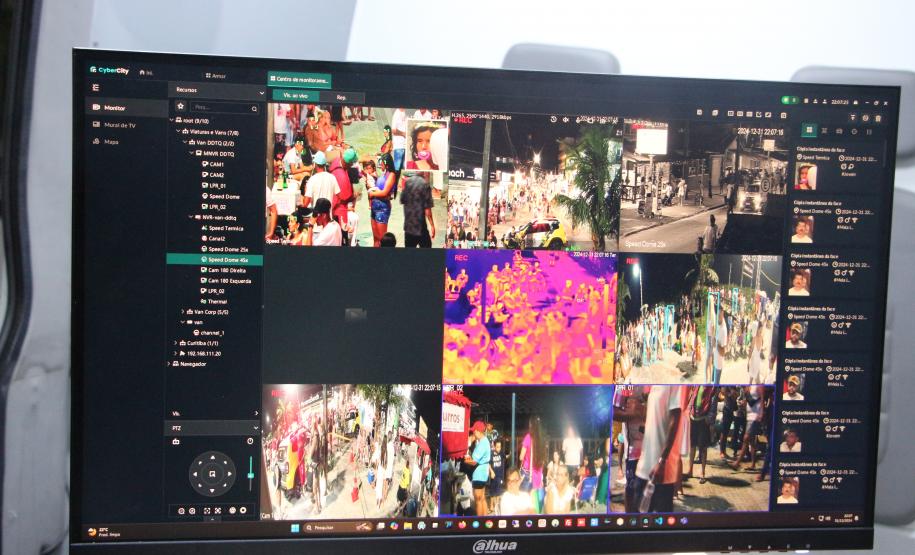915x555 pixels.
Task: Click the PTZ center locate button
Action: coord(213,472)
